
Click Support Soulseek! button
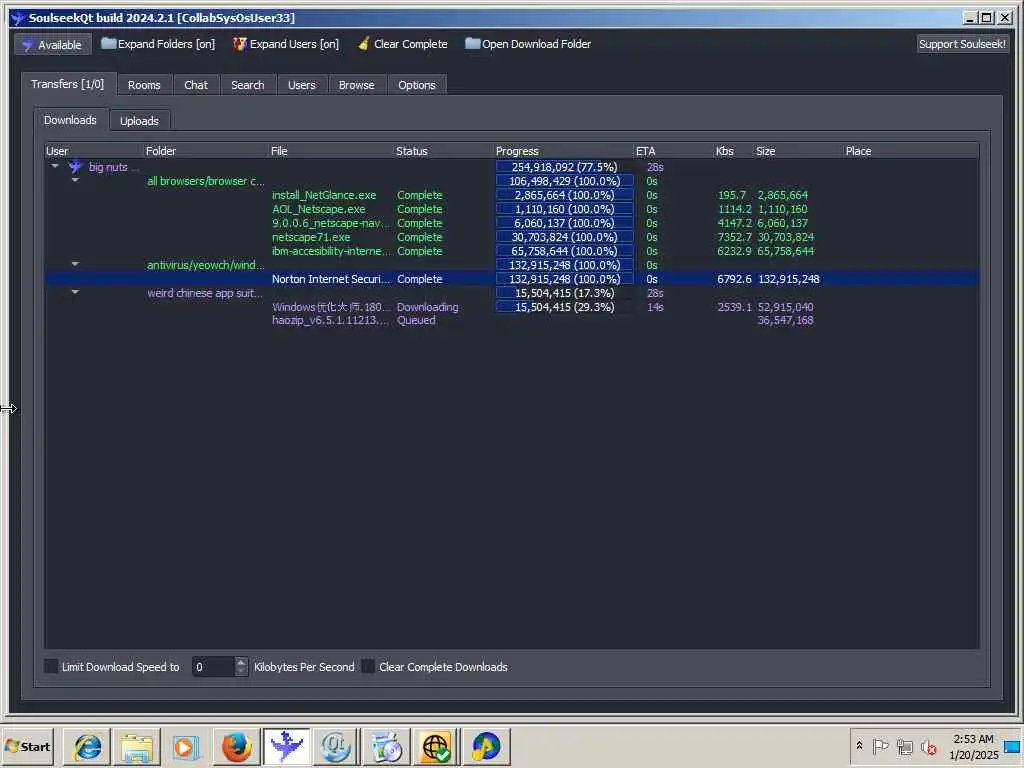[962, 44]
